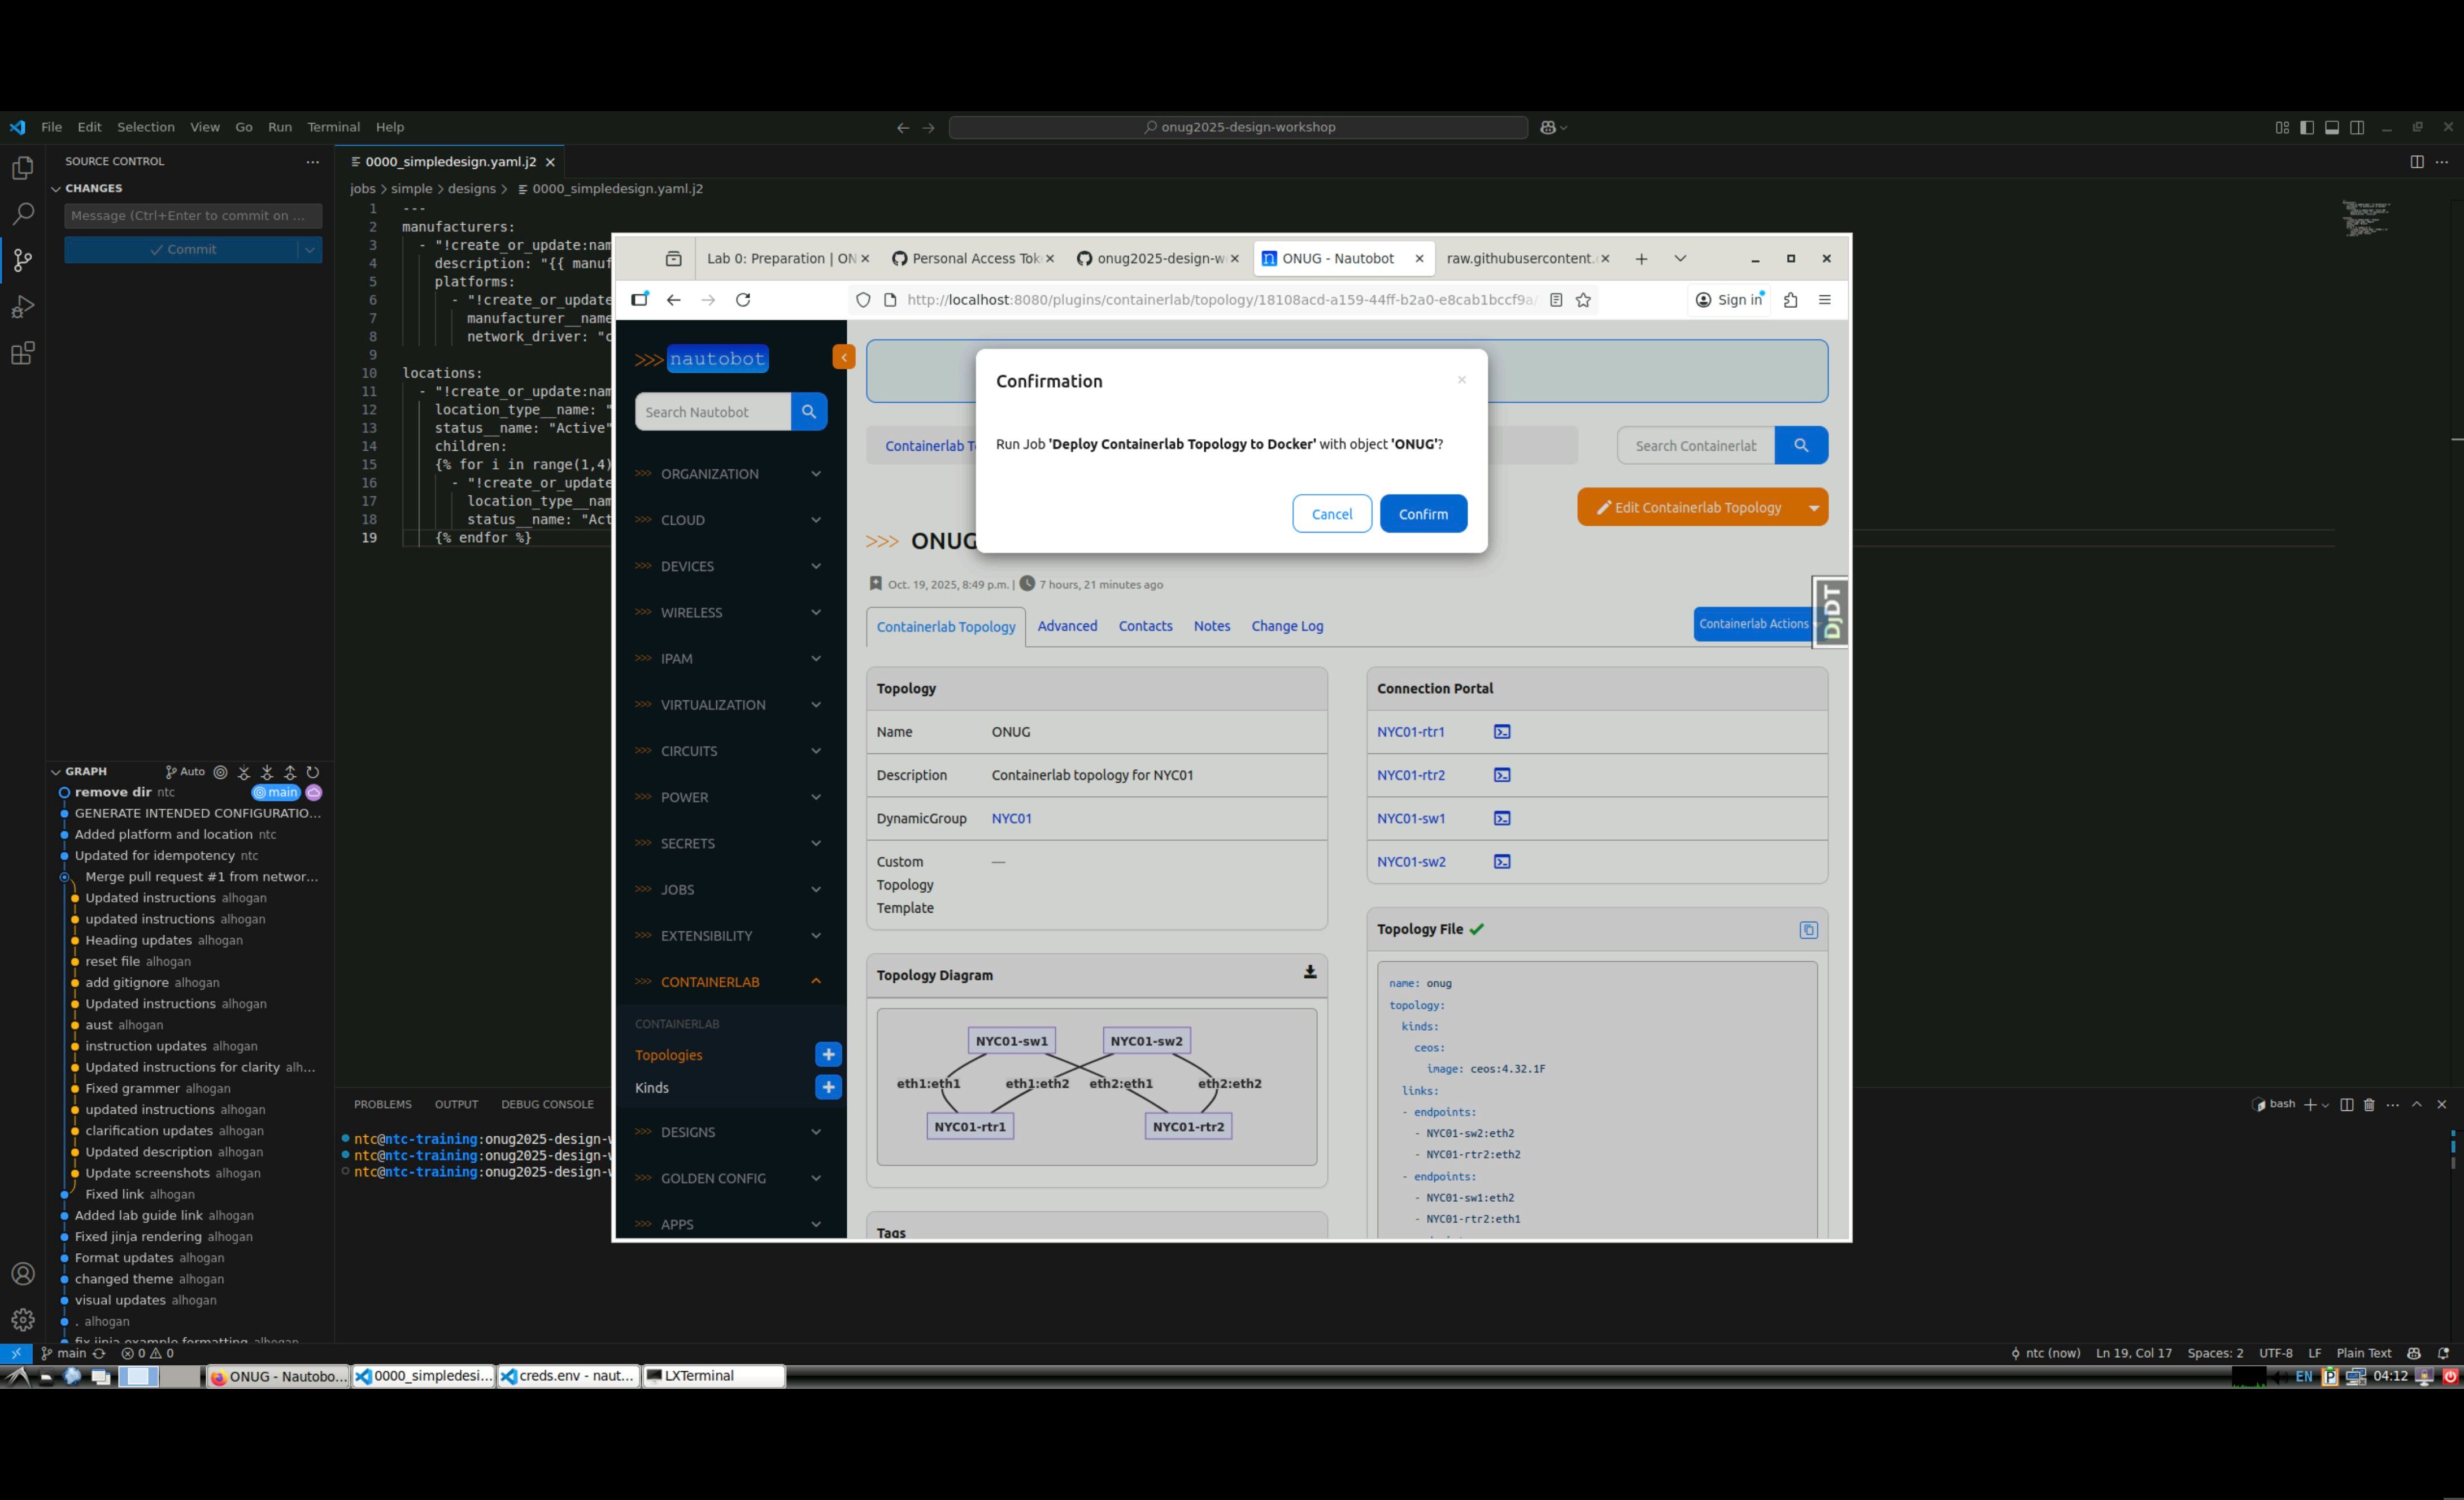2464x1500 pixels.
Task: Open Edit Containerlab Topology dropdown caret
Action: click(x=1813, y=508)
